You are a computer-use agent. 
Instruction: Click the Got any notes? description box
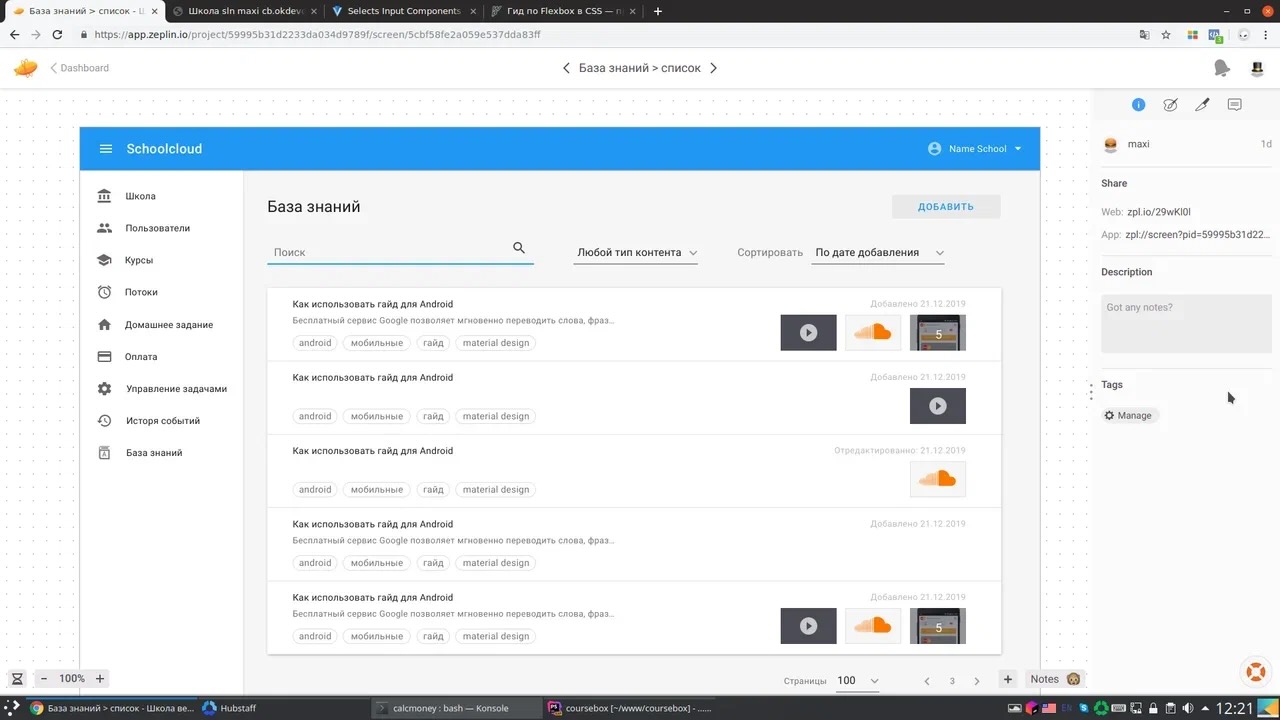click(1186, 323)
